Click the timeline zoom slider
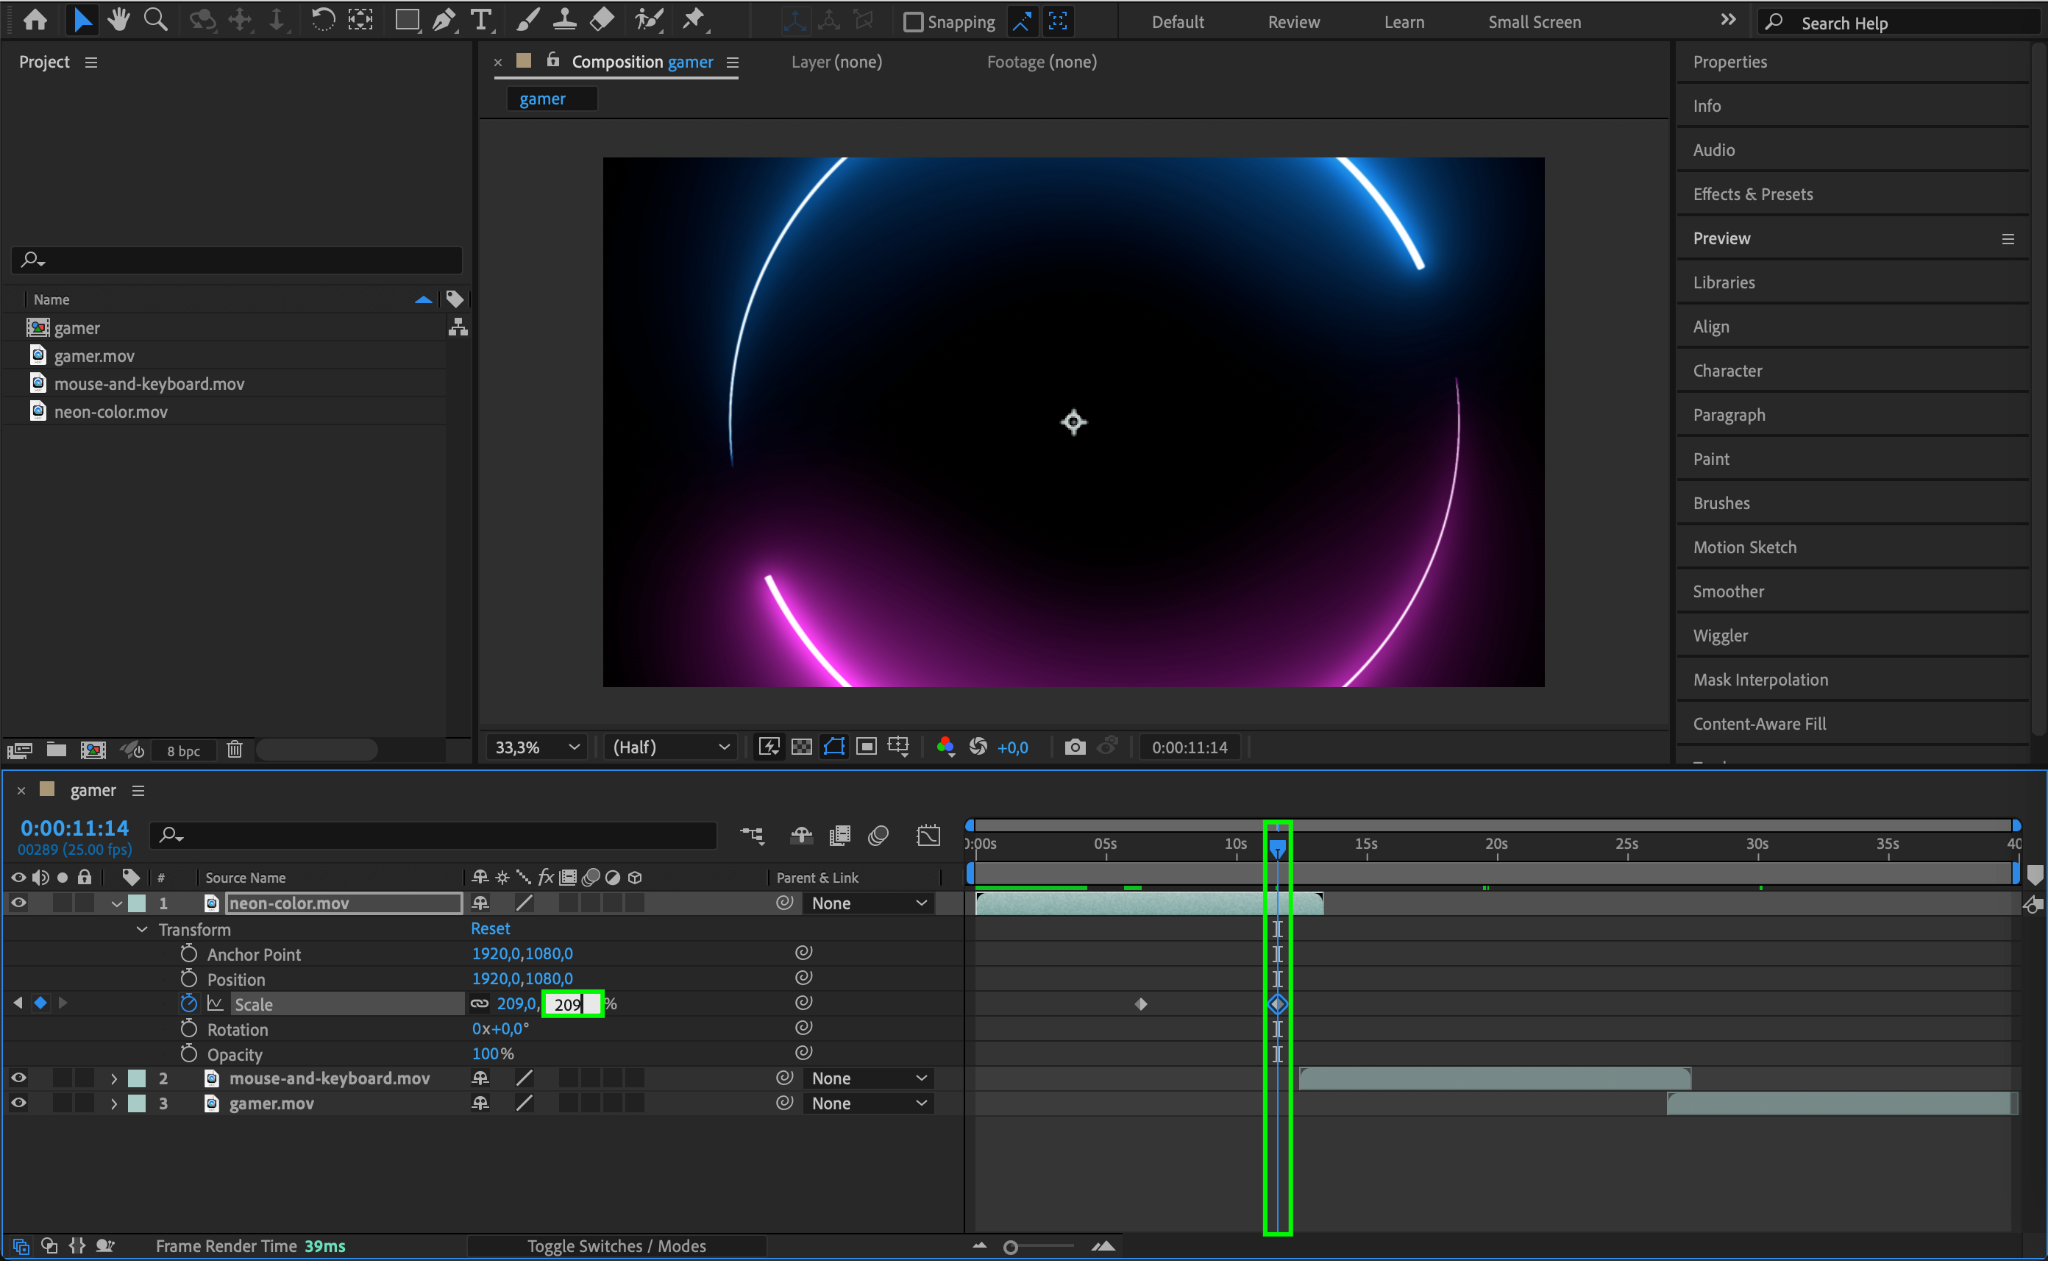 (x=1011, y=1247)
